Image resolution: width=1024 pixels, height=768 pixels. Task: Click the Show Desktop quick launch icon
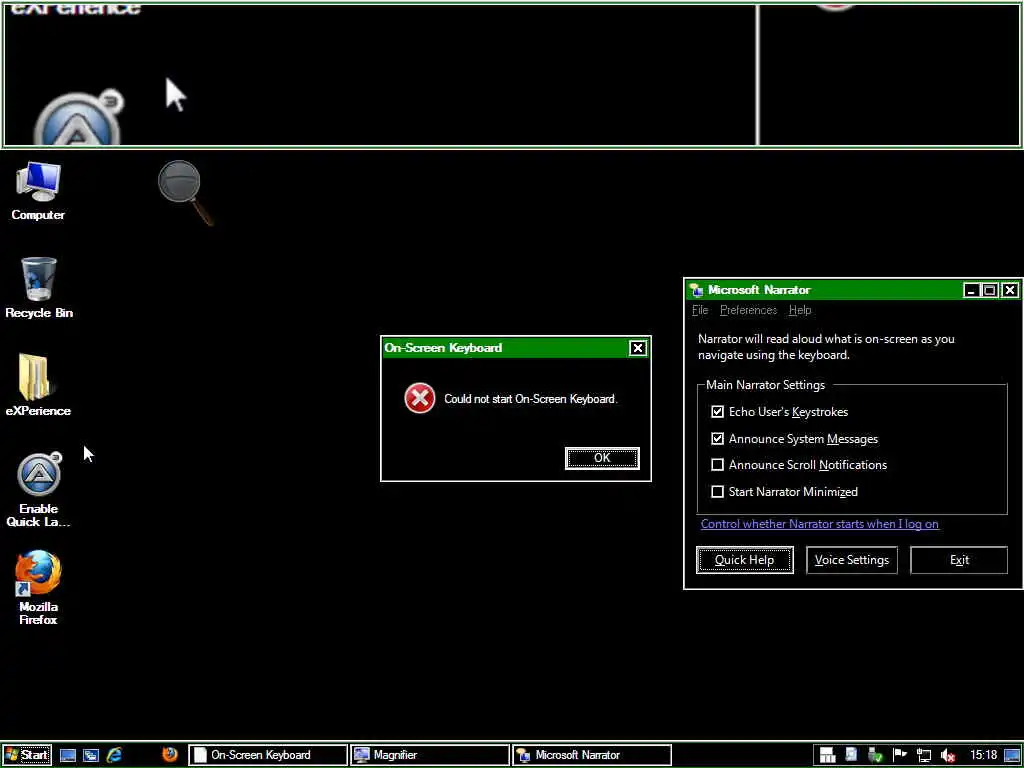tap(68, 756)
